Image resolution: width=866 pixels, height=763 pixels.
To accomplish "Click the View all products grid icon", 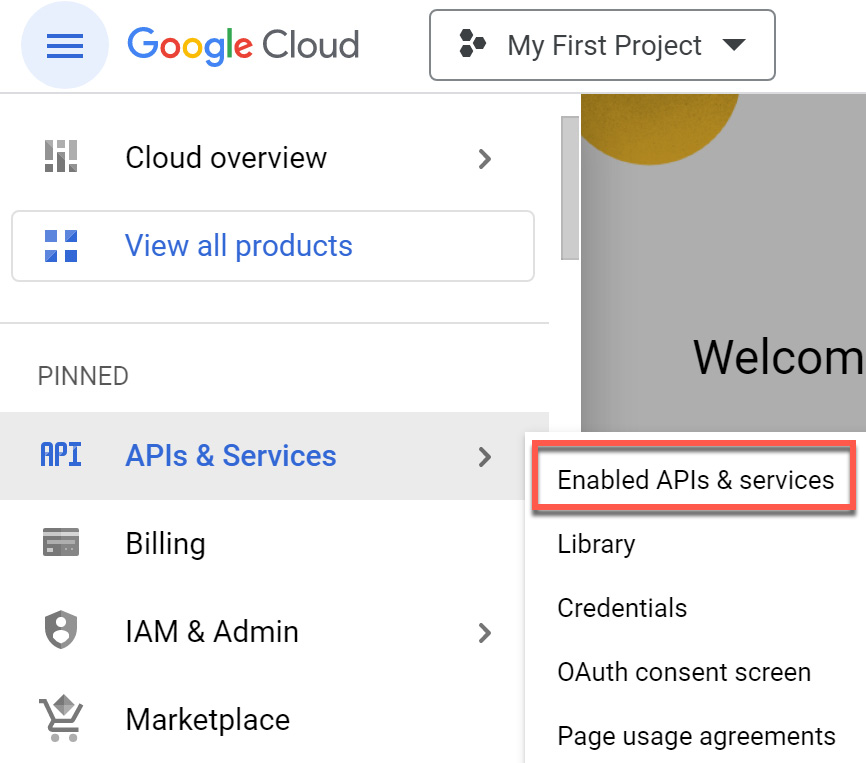I will pos(61,246).
